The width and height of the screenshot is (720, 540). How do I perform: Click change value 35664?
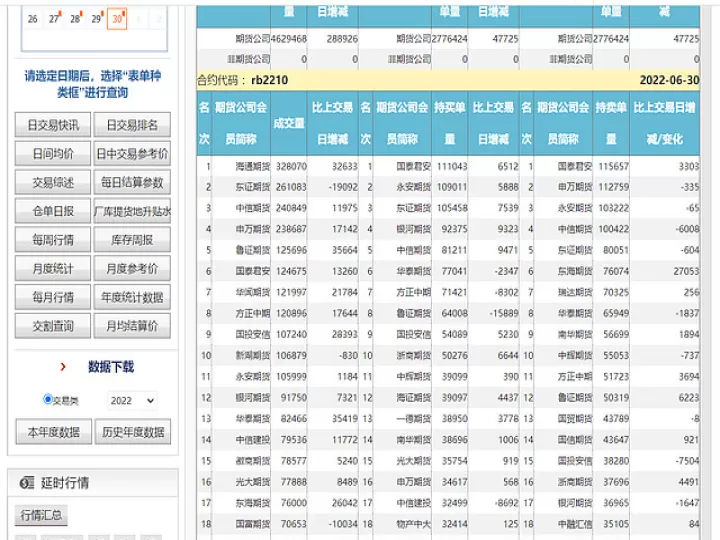point(345,250)
